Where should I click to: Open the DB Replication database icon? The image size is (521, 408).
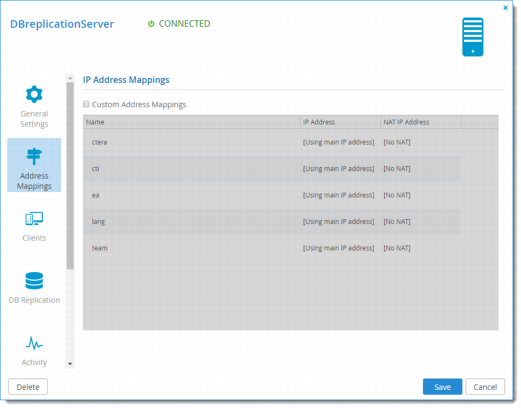tap(34, 281)
